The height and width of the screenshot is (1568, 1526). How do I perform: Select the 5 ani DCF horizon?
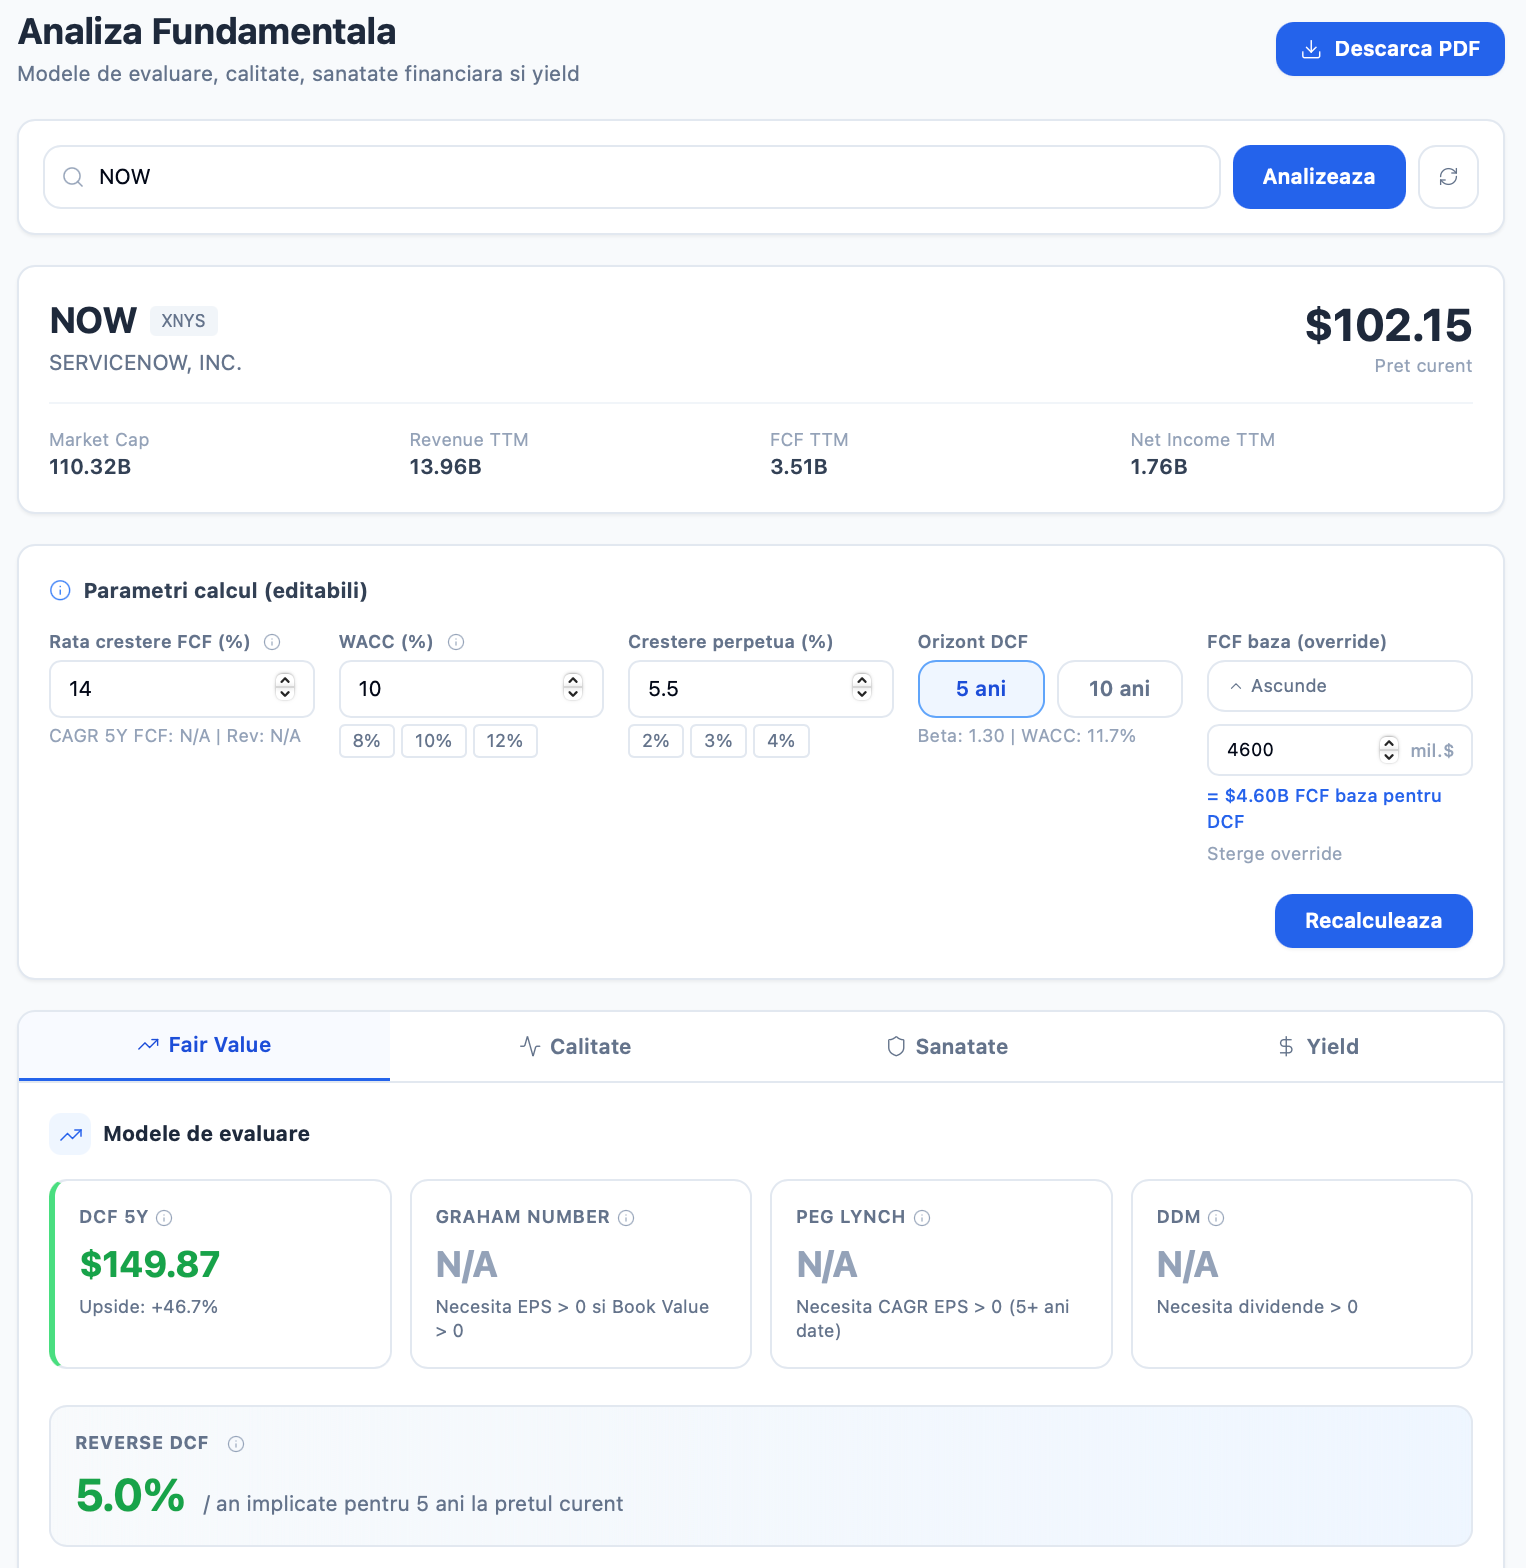click(x=981, y=689)
